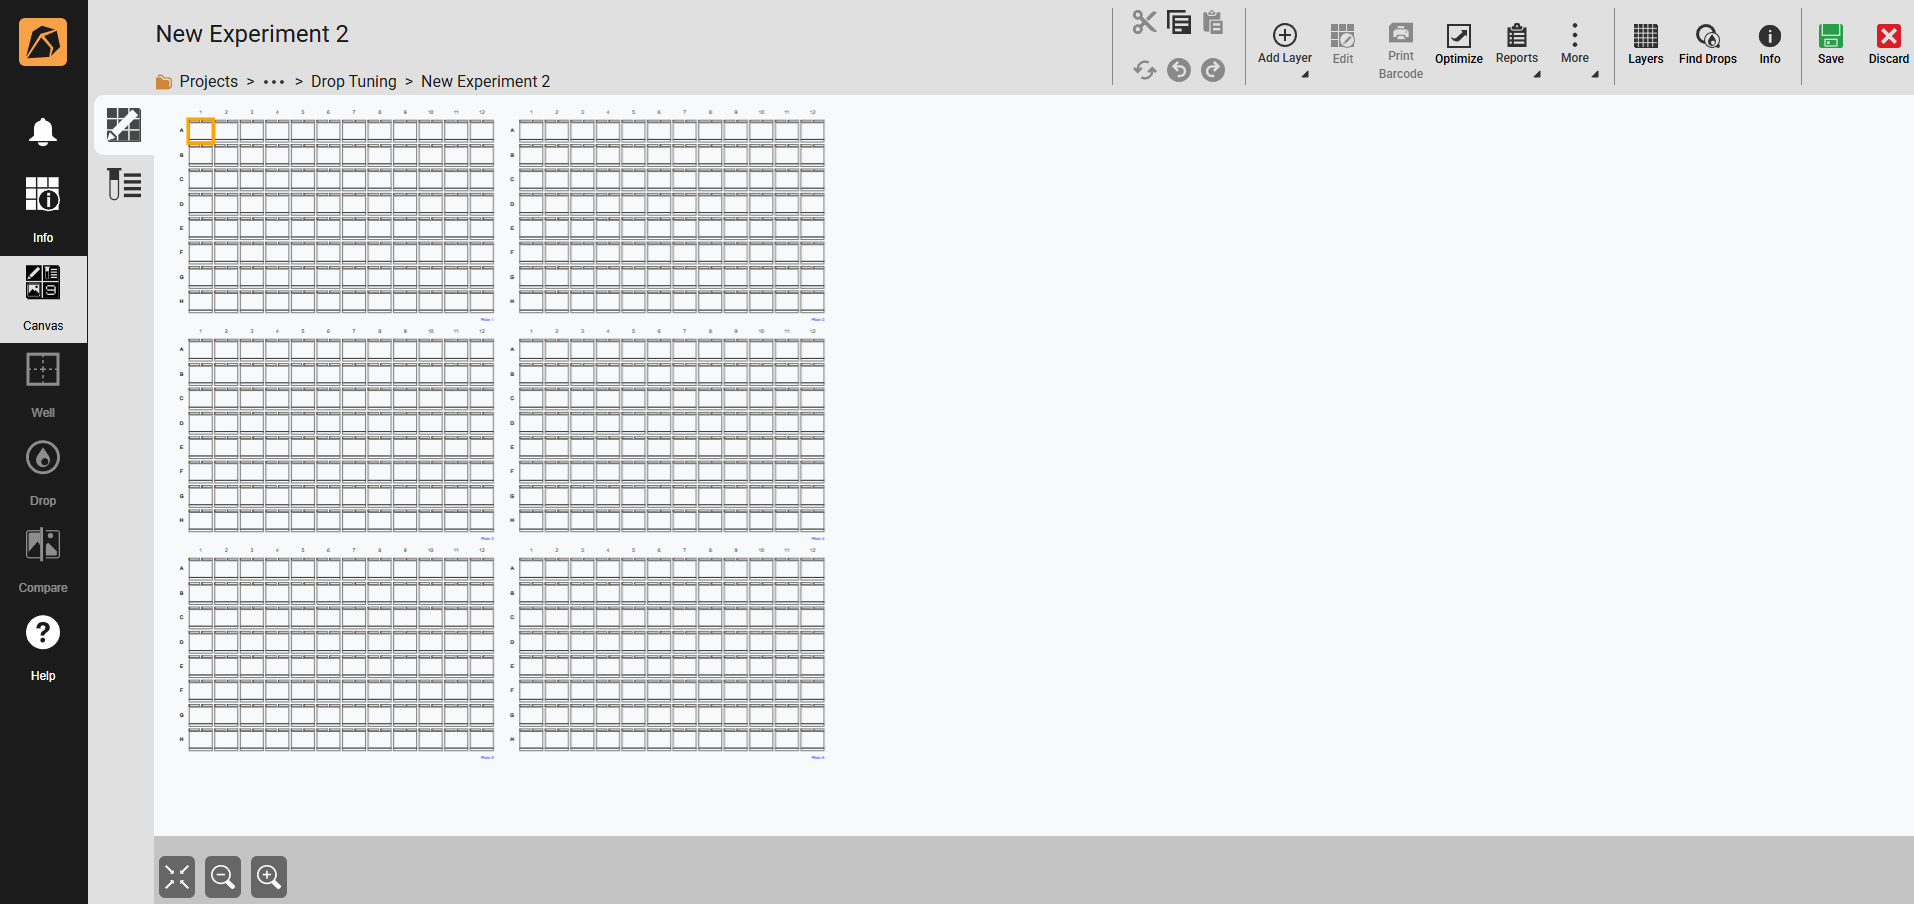Fit canvas to screen
The image size is (1914, 904).
pos(177,877)
